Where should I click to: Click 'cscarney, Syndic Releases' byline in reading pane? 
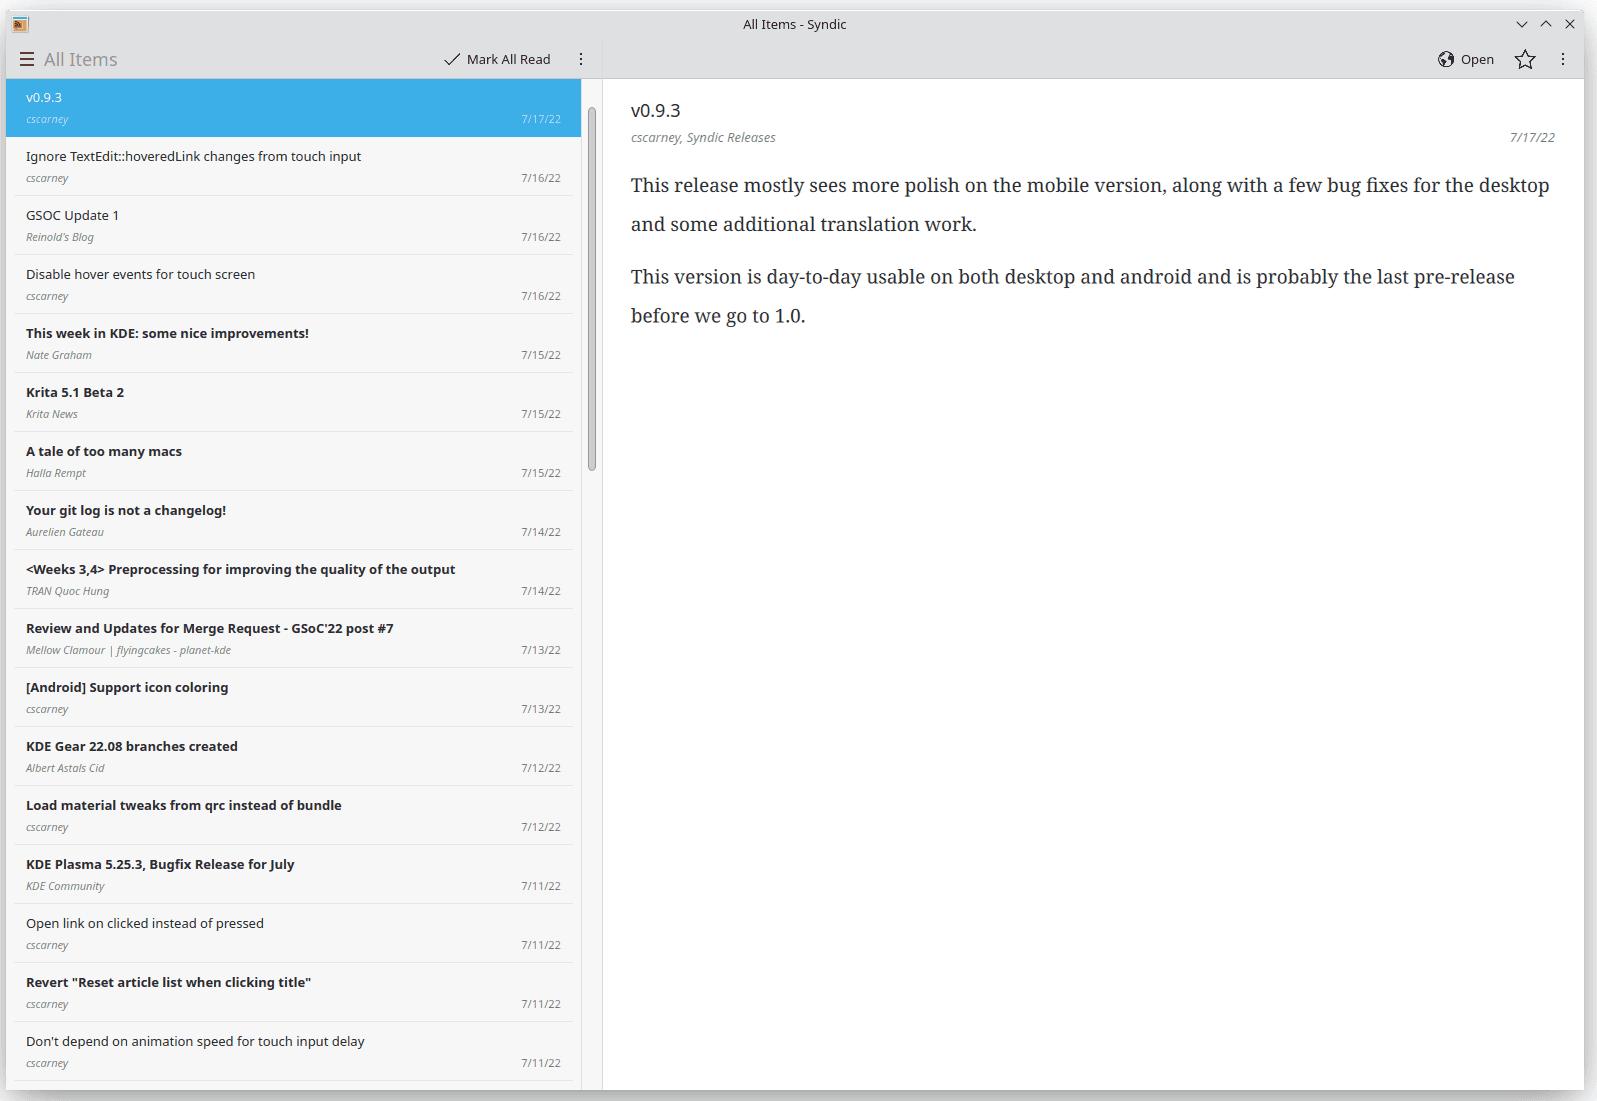(703, 138)
